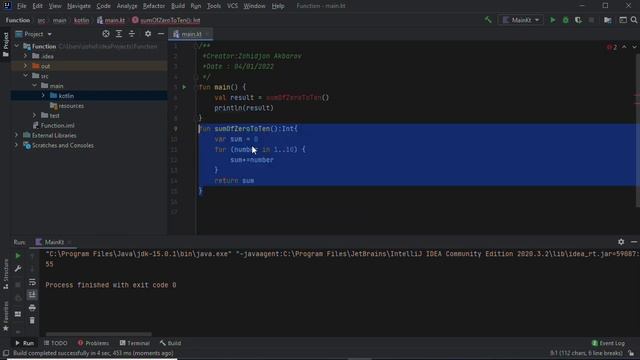This screenshot has width=640, height=360.
Task: Click the editor vertical scrollbar
Action: [x=637, y=130]
